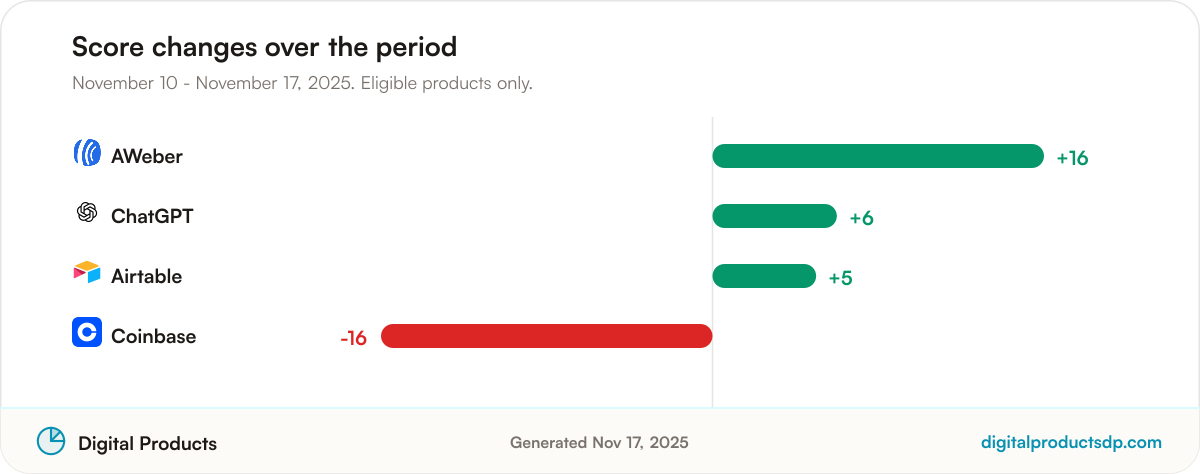
Task: Click the green ChatGPT +6 bar
Action: (x=774, y=216)
